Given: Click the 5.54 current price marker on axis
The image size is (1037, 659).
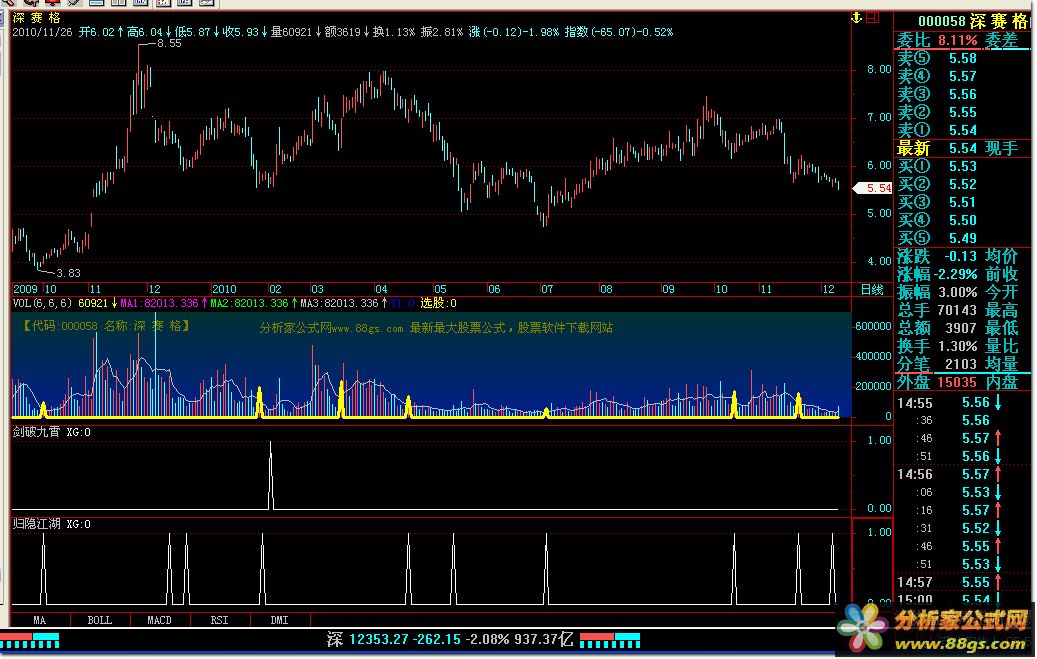Looking at the screenshot, I should (874, 189).
